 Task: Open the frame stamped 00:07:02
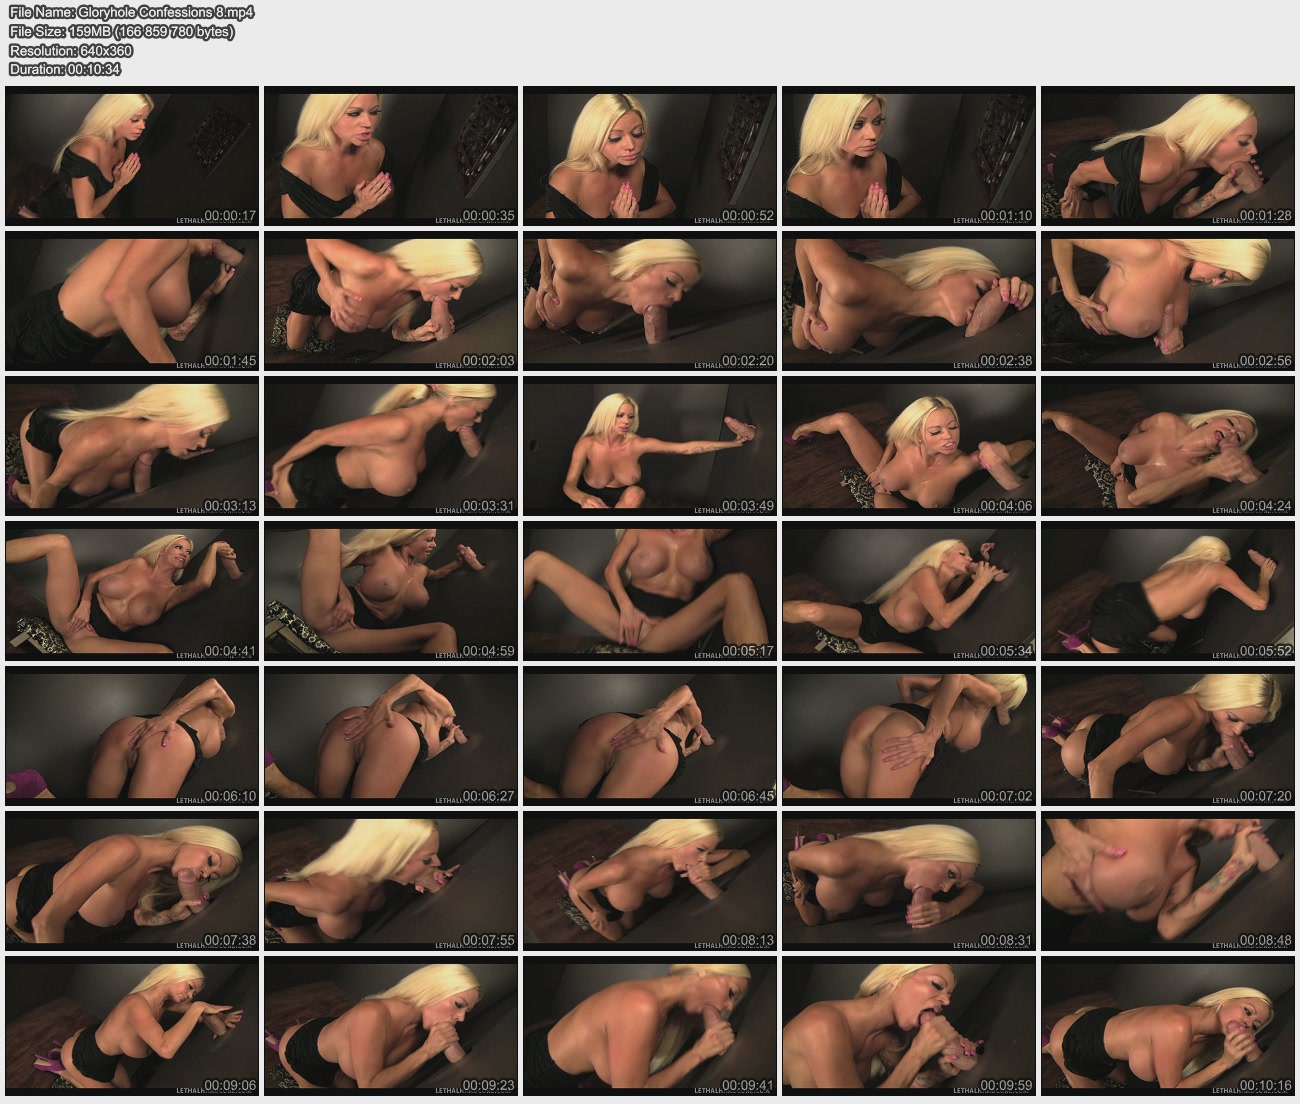[909, 736]
